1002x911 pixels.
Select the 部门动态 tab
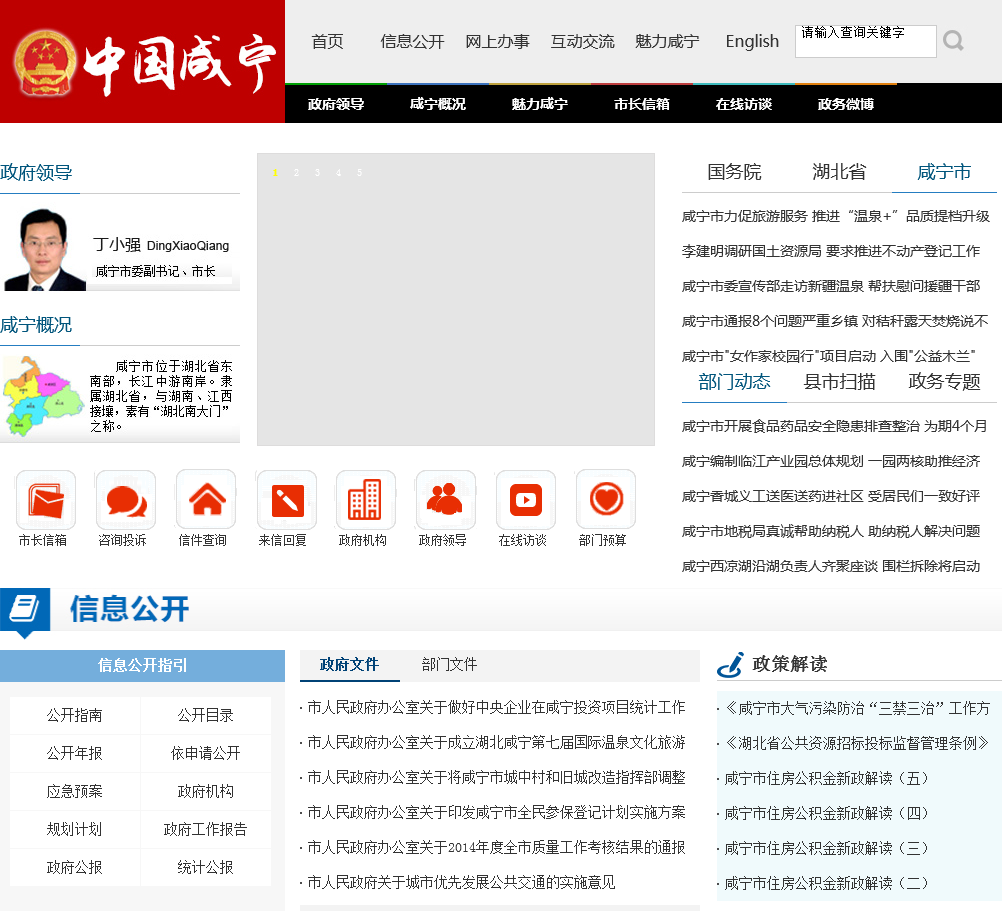pyautogui.click(x=734, y=382)
